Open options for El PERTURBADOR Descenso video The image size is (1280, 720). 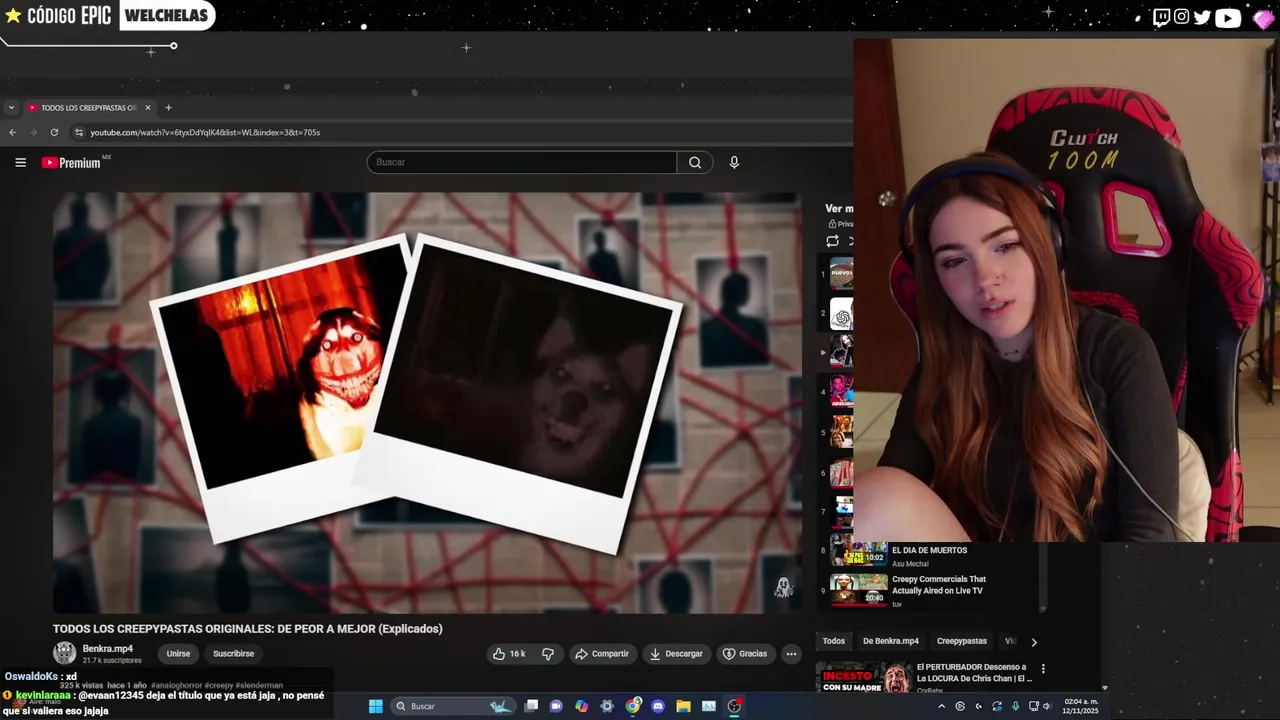(x=1043, y=669)
